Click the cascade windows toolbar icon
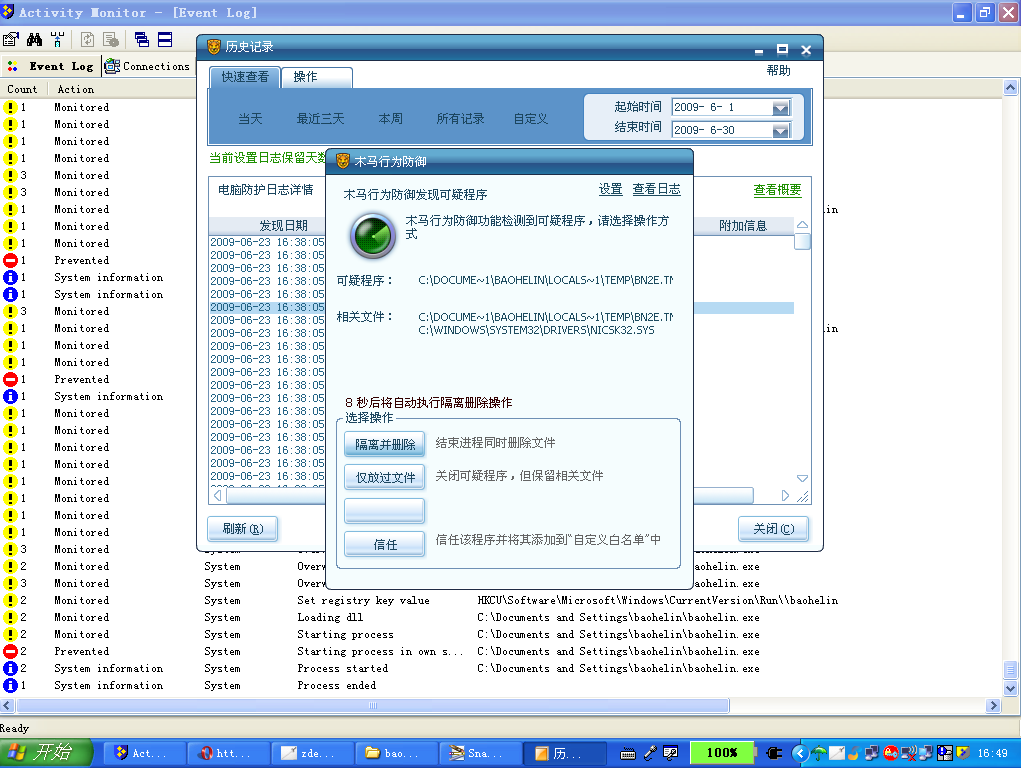This screenshot has height=768, width=1021. click(141, 40)
